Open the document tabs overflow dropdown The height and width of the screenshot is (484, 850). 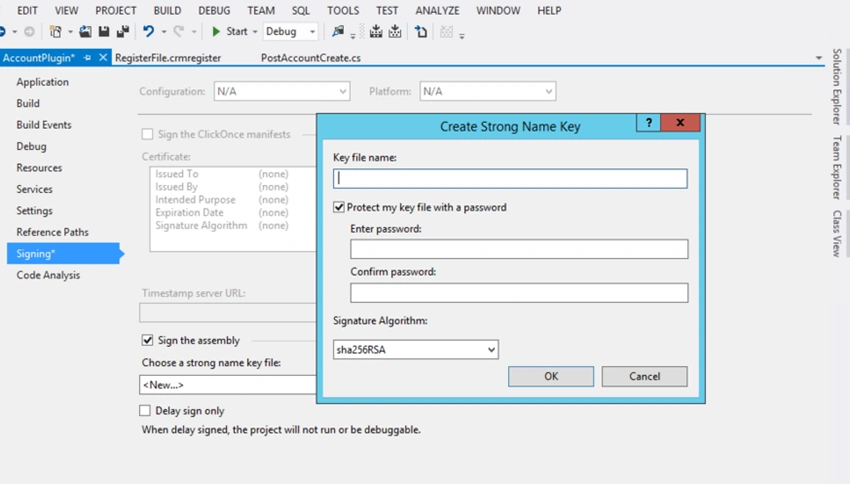tap(819, 57)
